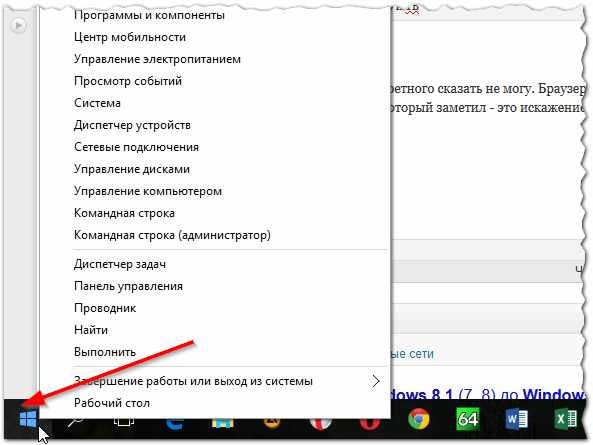Open Microsoft Word from the taskbar

(517, 419)
